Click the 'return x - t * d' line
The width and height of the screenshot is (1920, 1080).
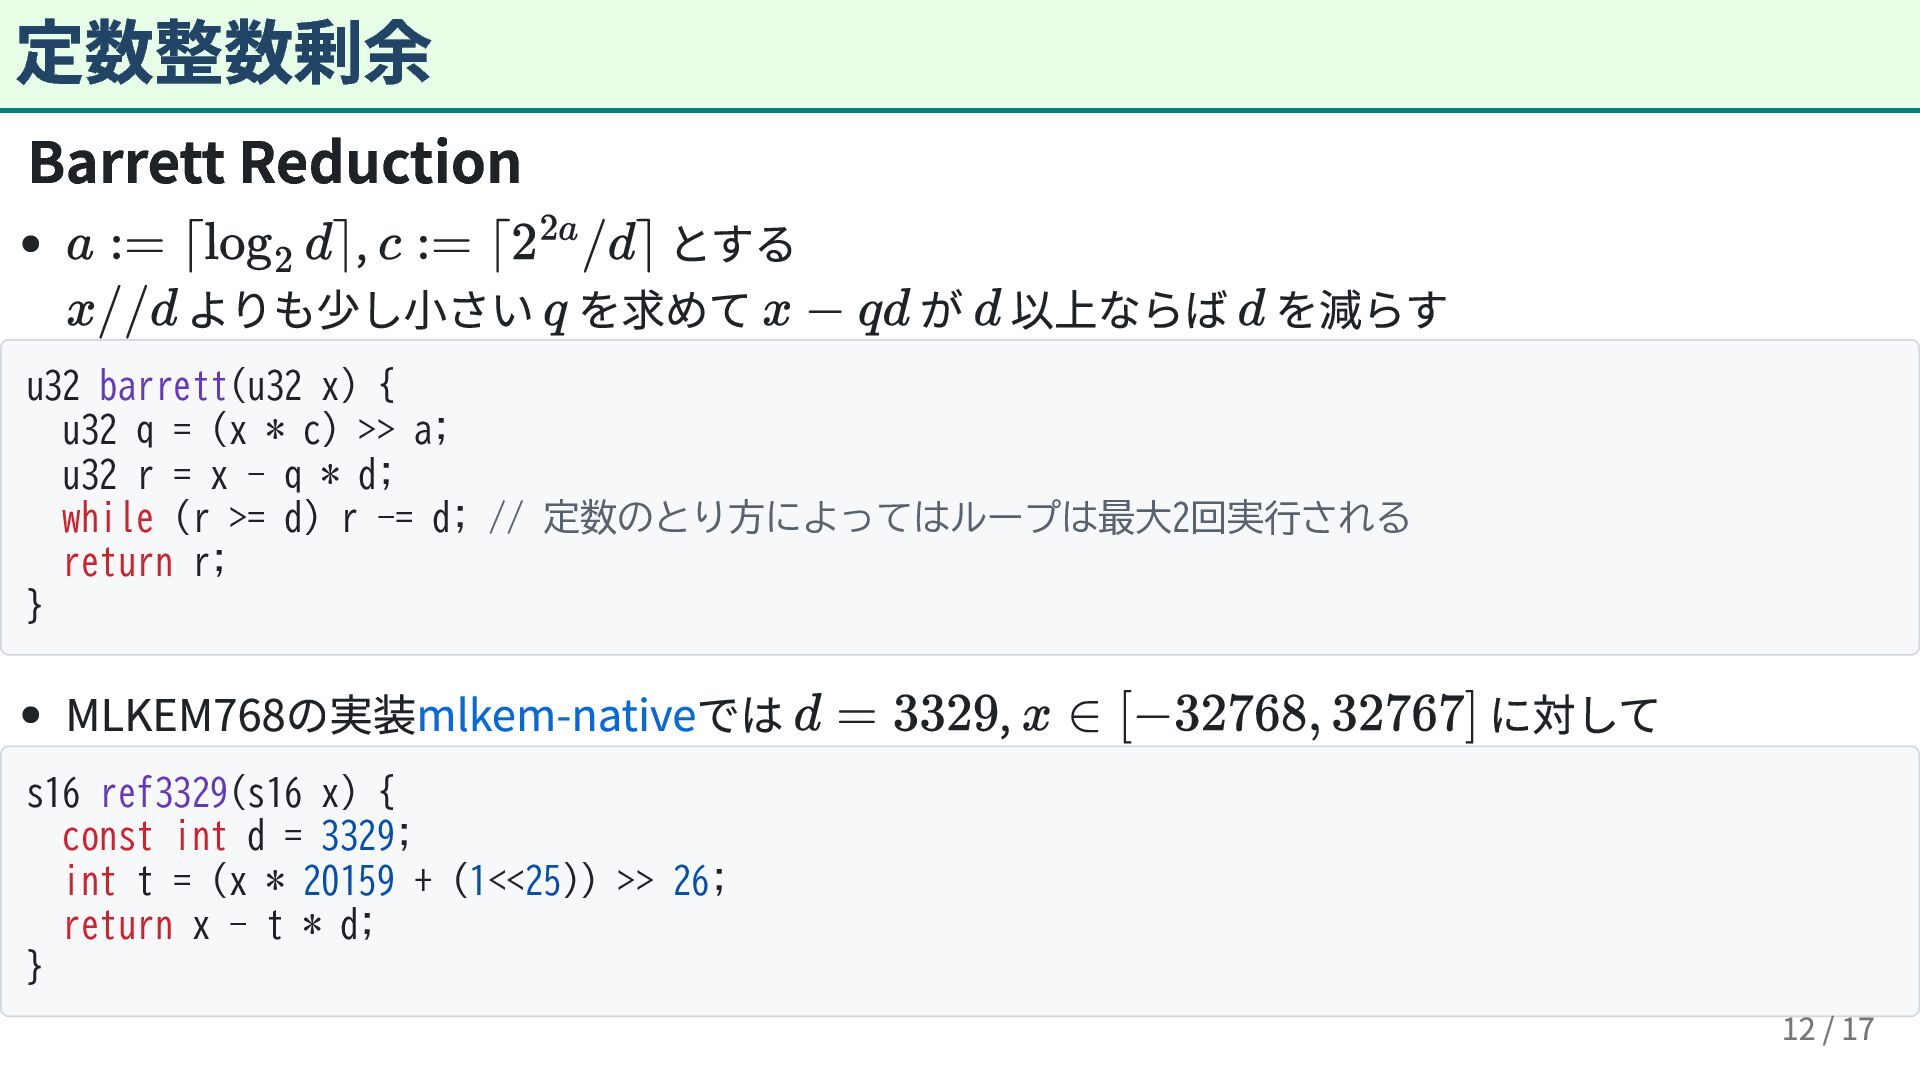pyautogui.click(x=218, y=926)
